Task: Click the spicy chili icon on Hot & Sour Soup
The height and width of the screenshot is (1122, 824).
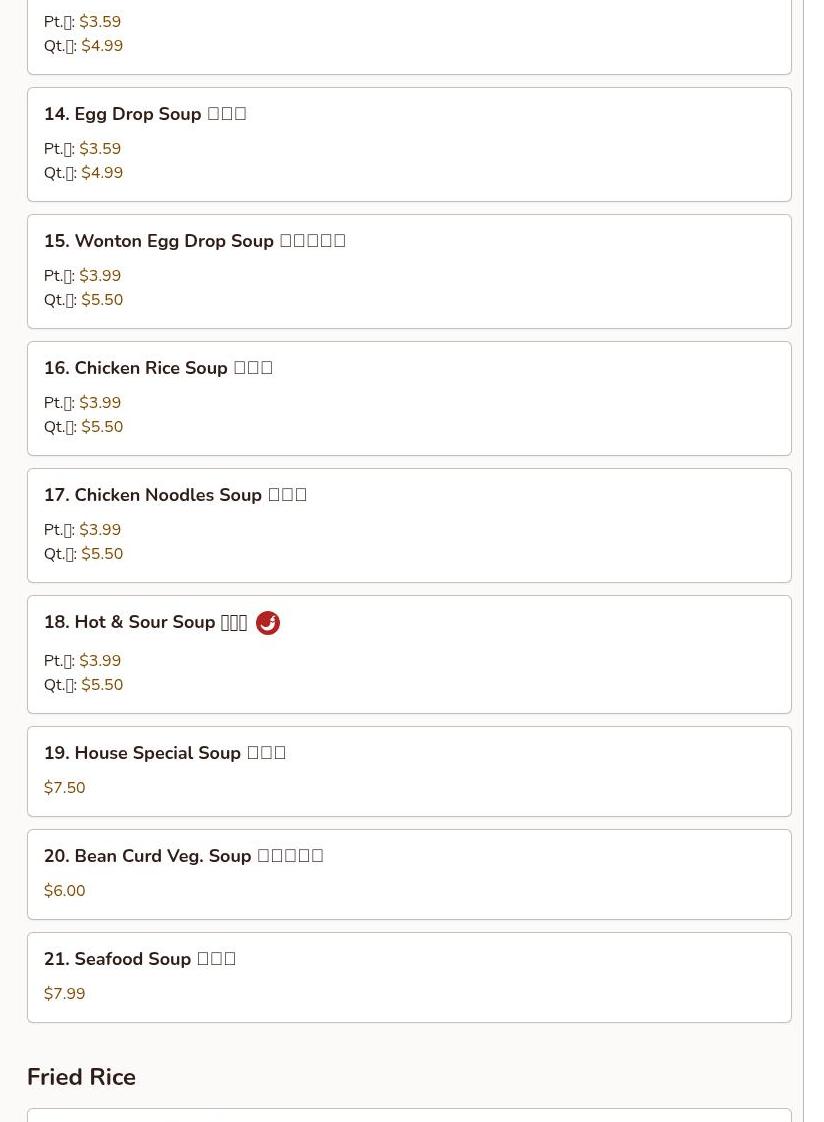Action: pyautogui.click(x=268, y=623)
